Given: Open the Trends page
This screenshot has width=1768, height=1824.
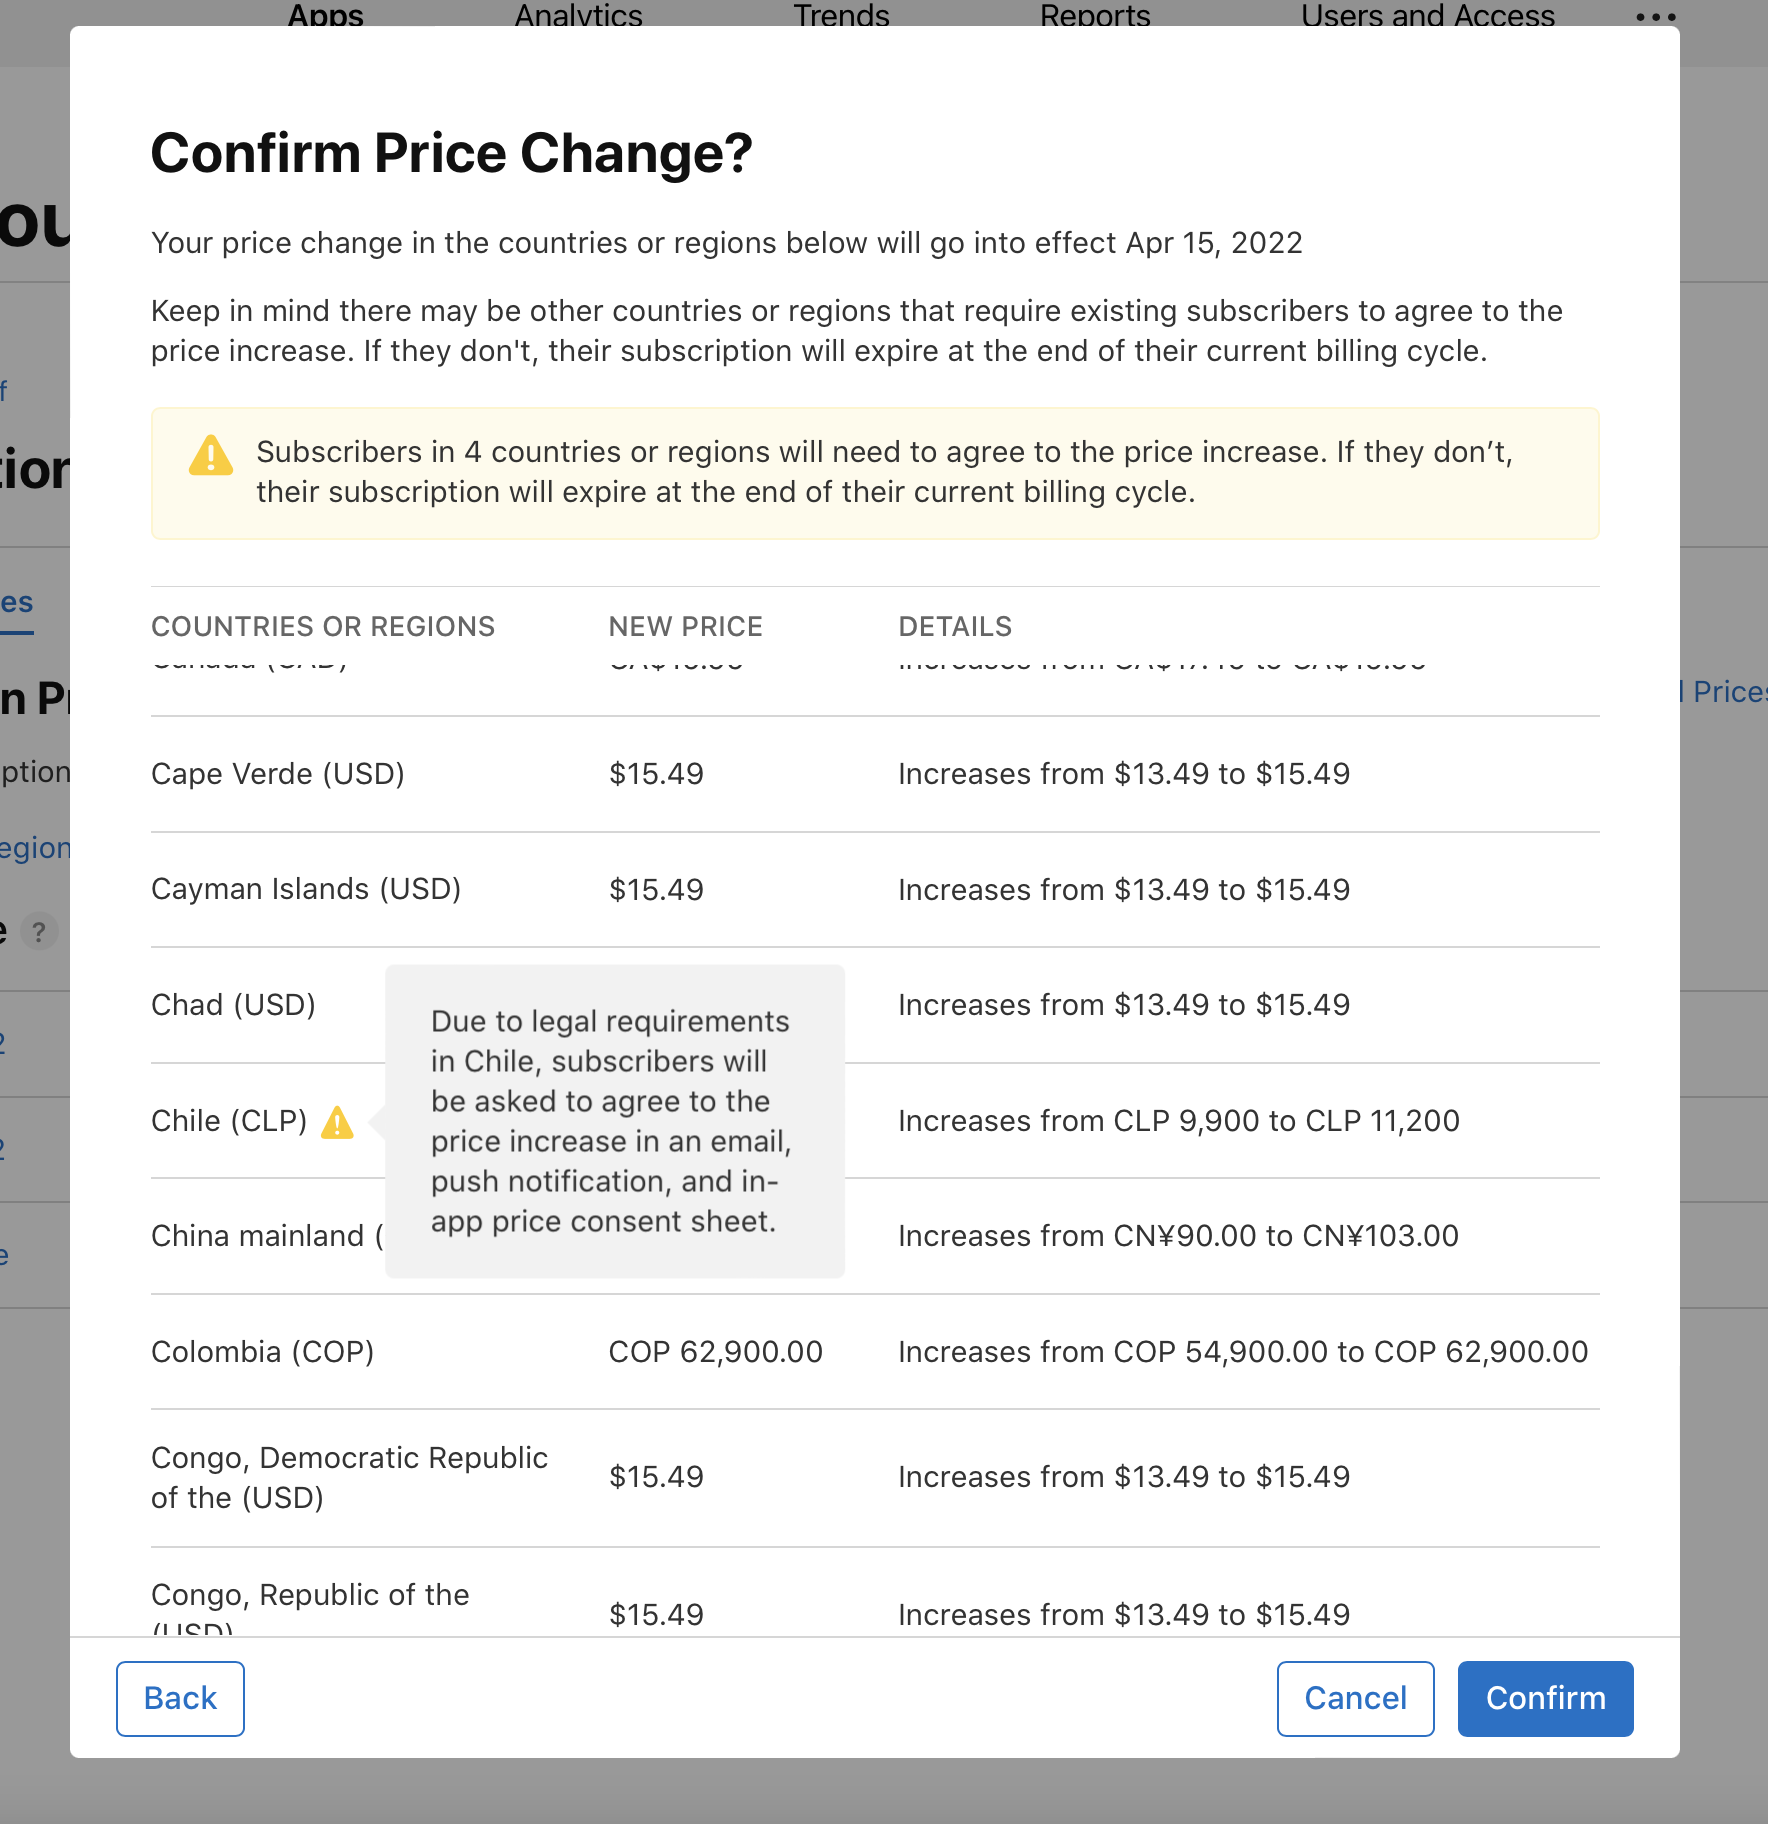Looking at the screenshot, I should [841, 16].
